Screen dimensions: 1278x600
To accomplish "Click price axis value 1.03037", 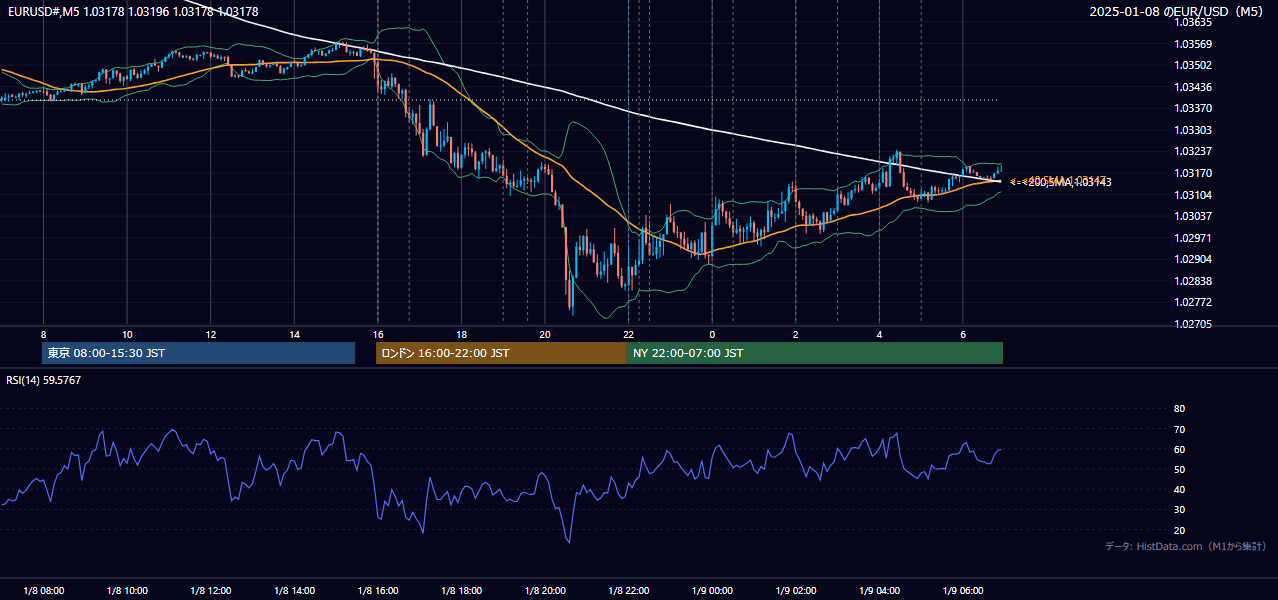I will click(1192, 216).
